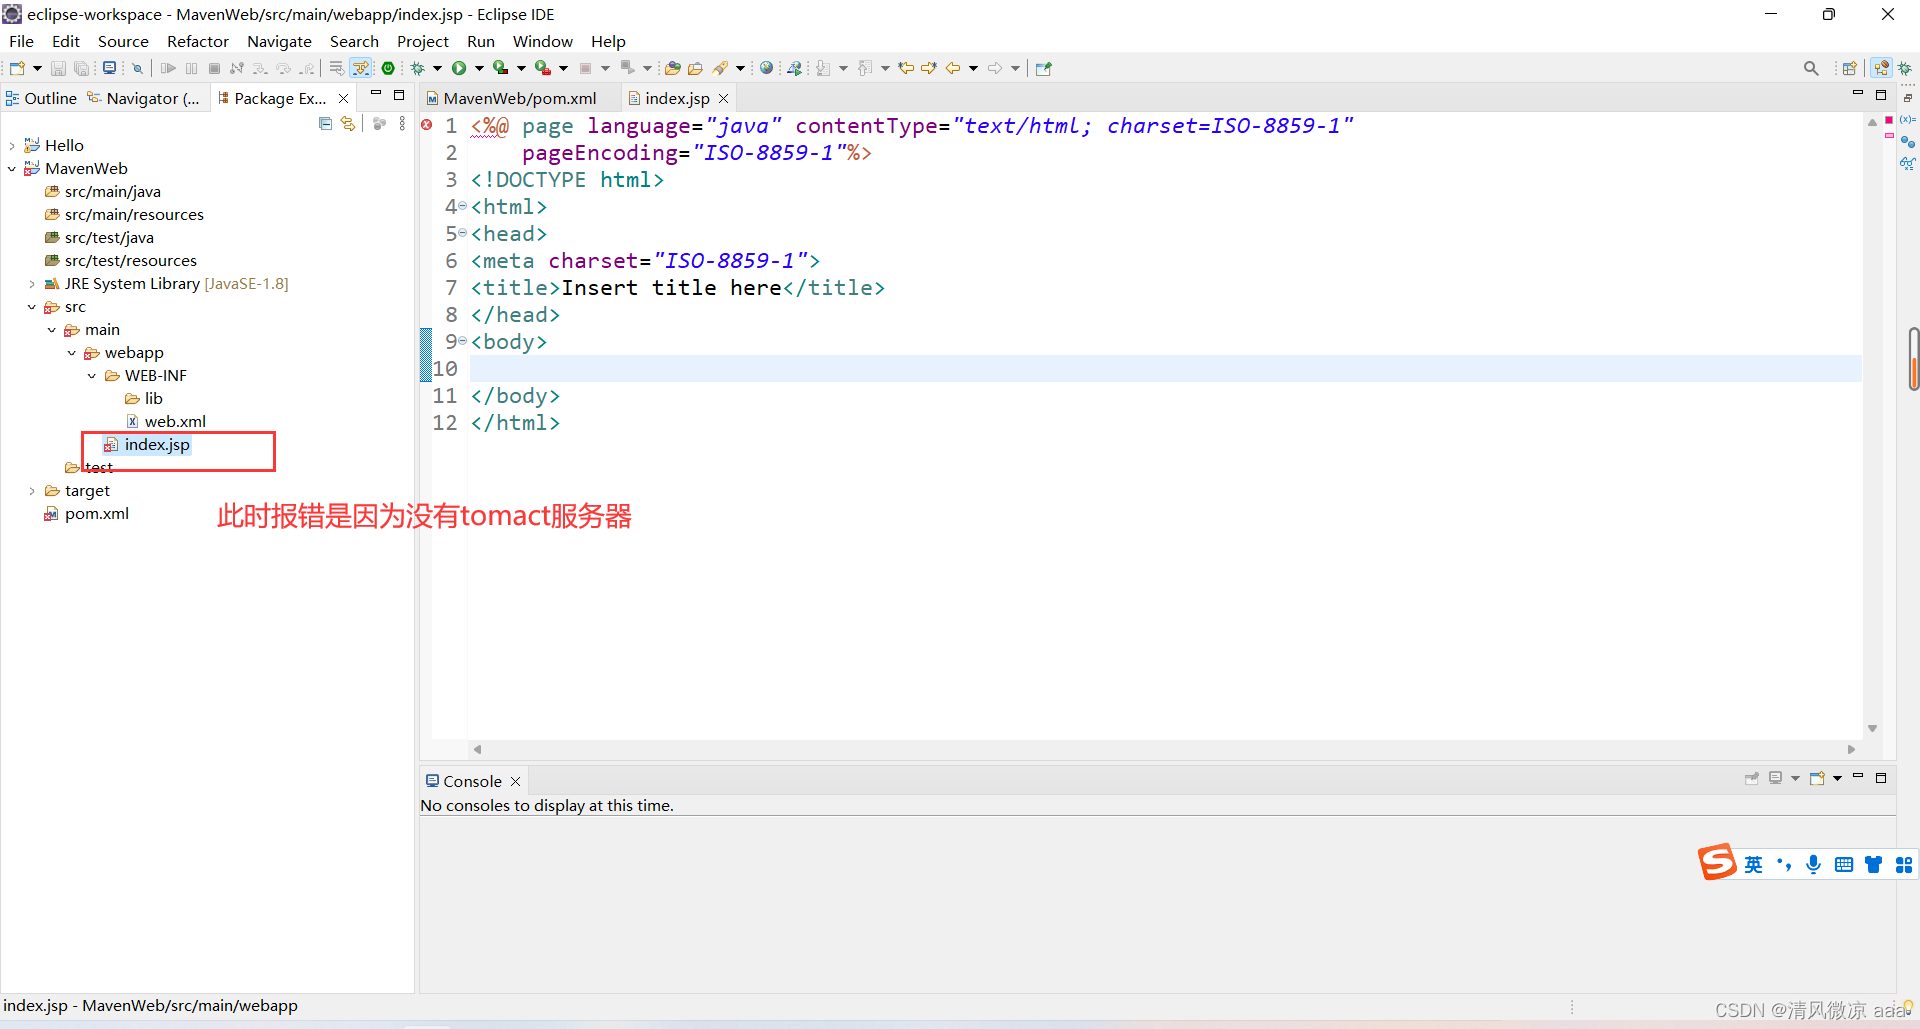The width and height of the screenshot is (1920, 1029).
Task: Click Open Console dropdown icon
Action: [1837, 778]
